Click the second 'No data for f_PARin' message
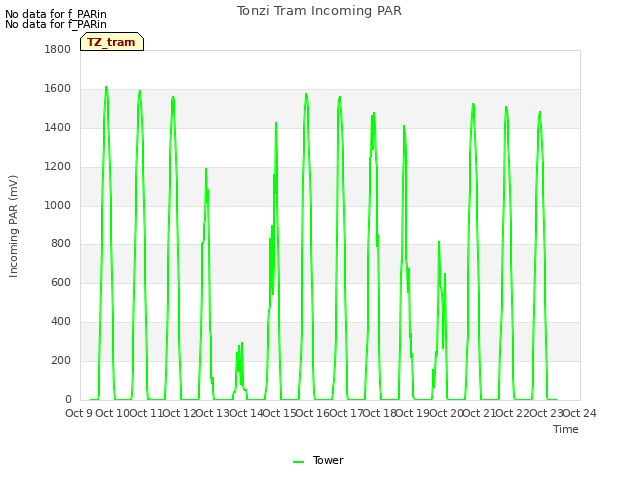The image size is (640, 480). pyautogui.click(x=56, y=24)
